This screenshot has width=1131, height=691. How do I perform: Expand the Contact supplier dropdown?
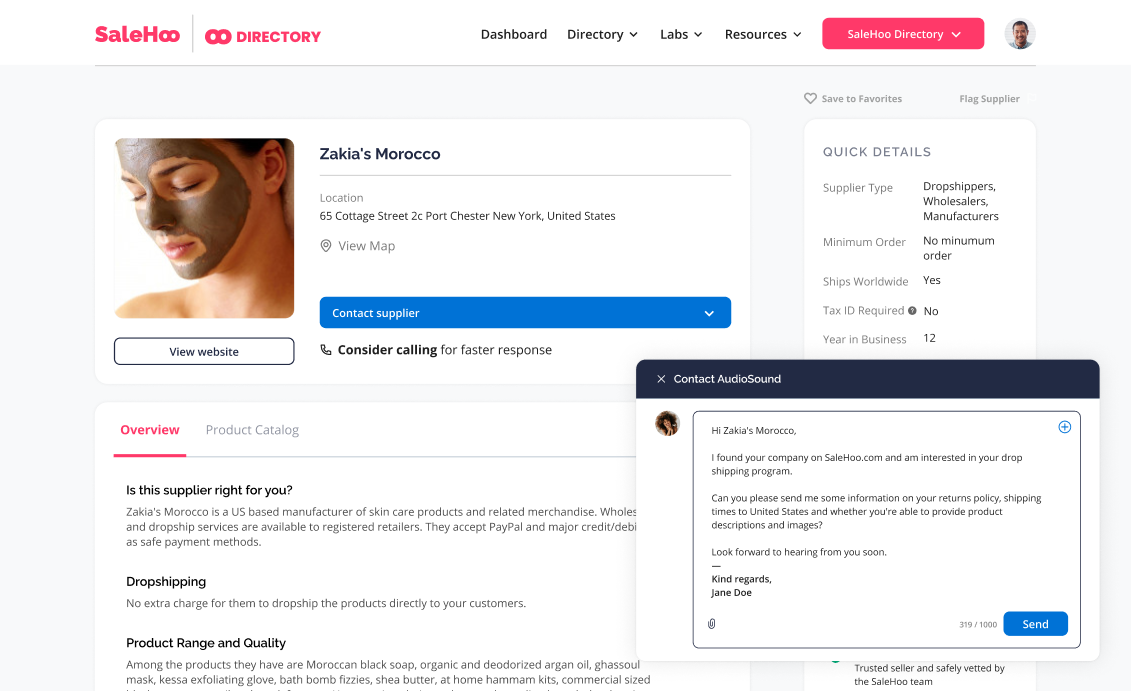pos(525,312)
